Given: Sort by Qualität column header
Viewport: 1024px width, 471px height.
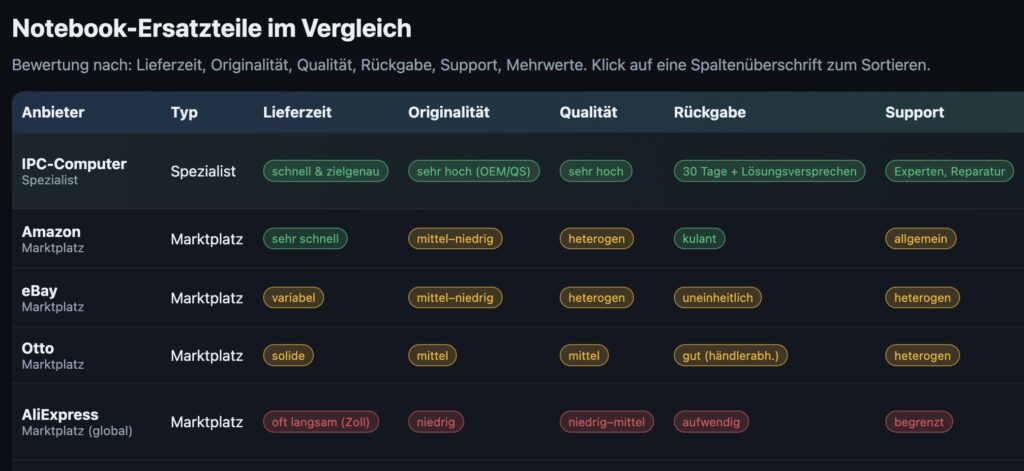Looking at the screenshot, I should tap(588, 112).
